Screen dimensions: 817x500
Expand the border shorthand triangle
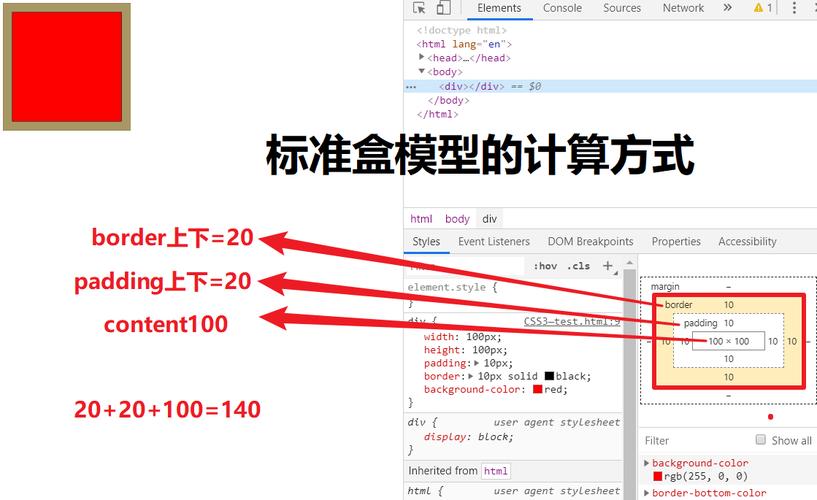tap(471, 376)
